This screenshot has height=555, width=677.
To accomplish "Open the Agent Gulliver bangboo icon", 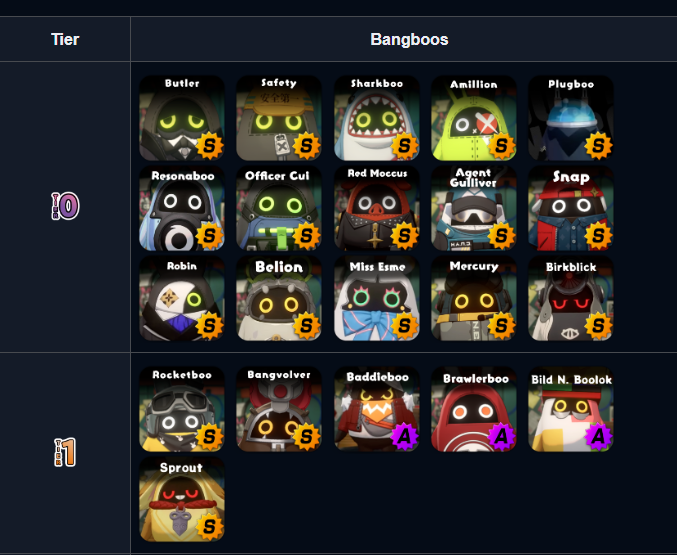I will [474, 208].
